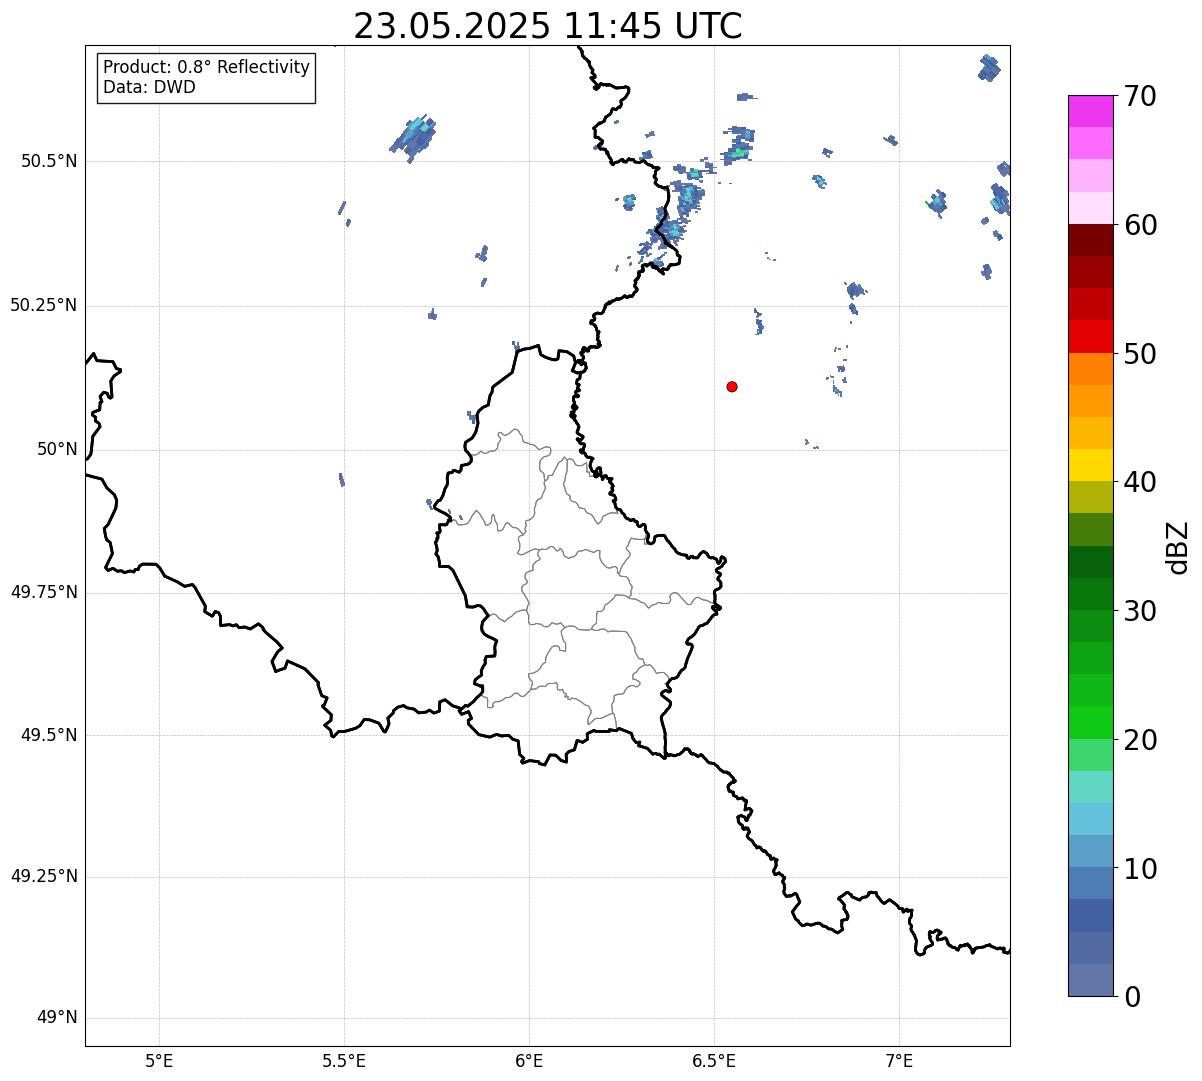
Task: Click the 5.5°E longitude label
Action: pyautogui.click(x=344, y=1060)
